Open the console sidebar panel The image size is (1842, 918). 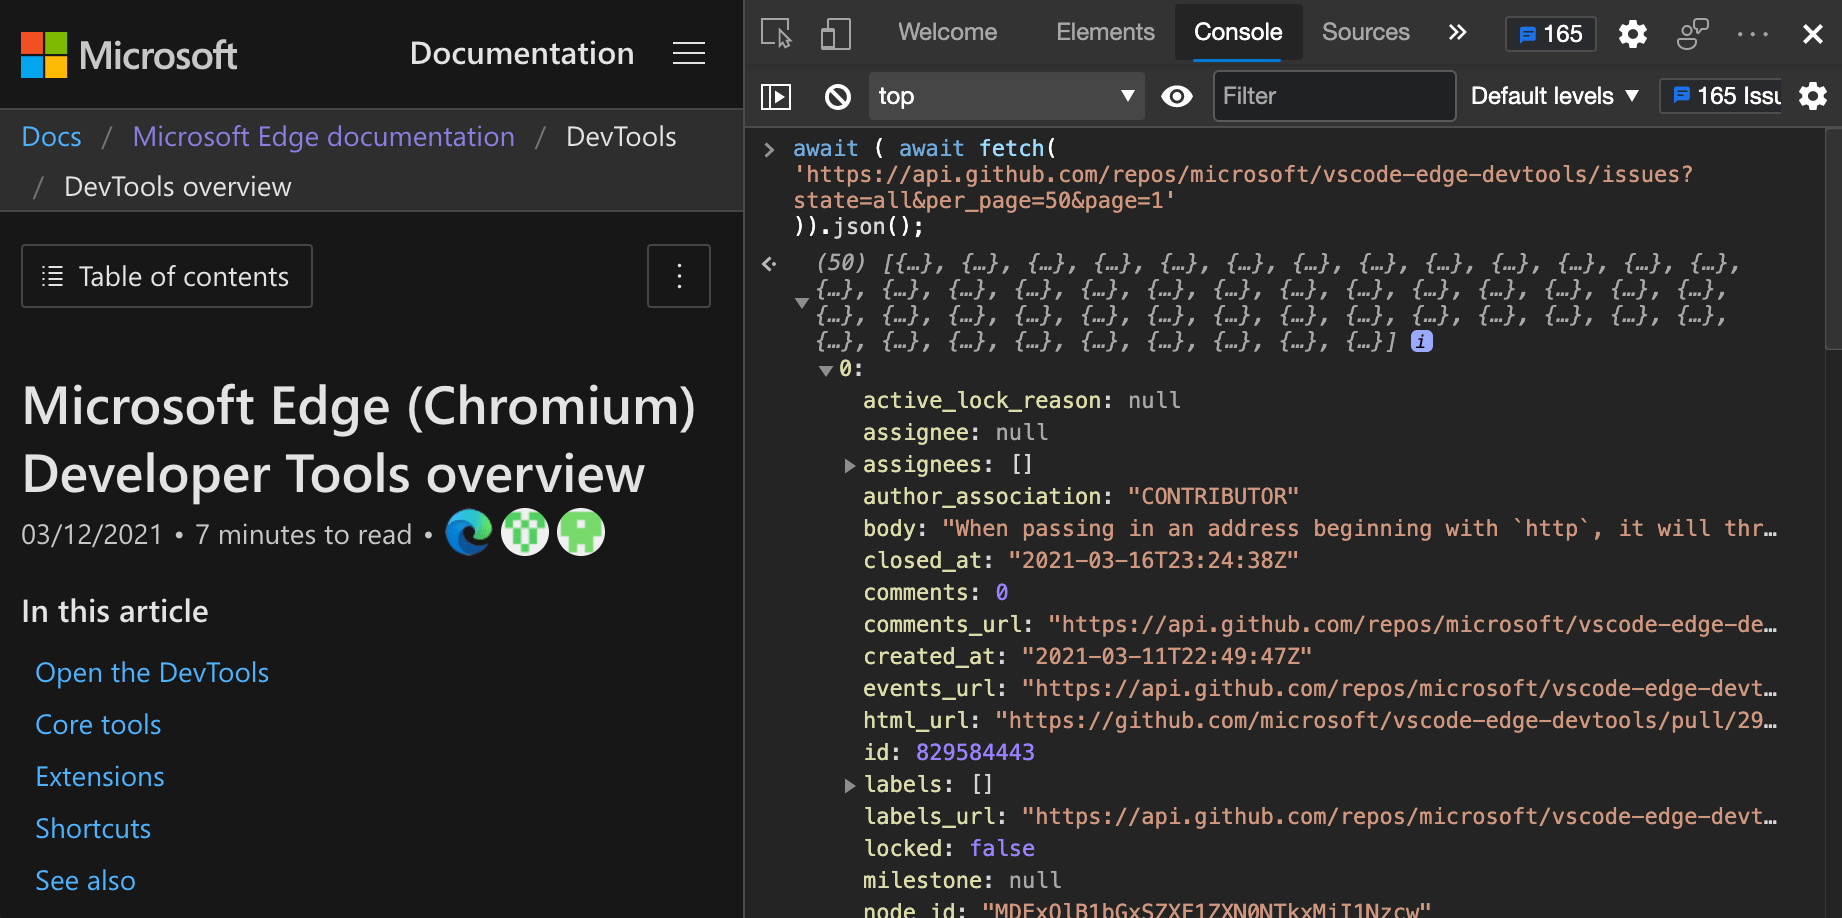point(776,96)
